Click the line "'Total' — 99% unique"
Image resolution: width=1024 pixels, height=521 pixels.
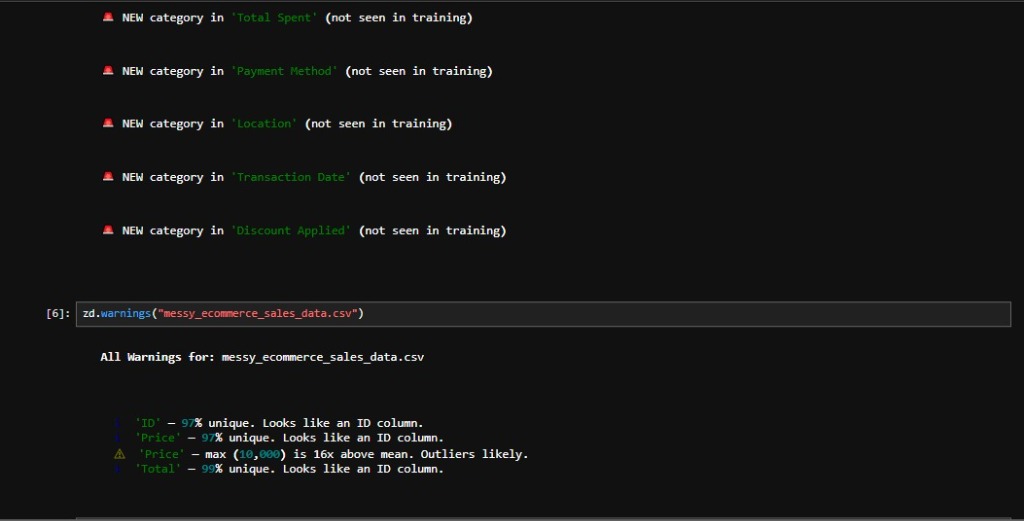click(289, 469)
